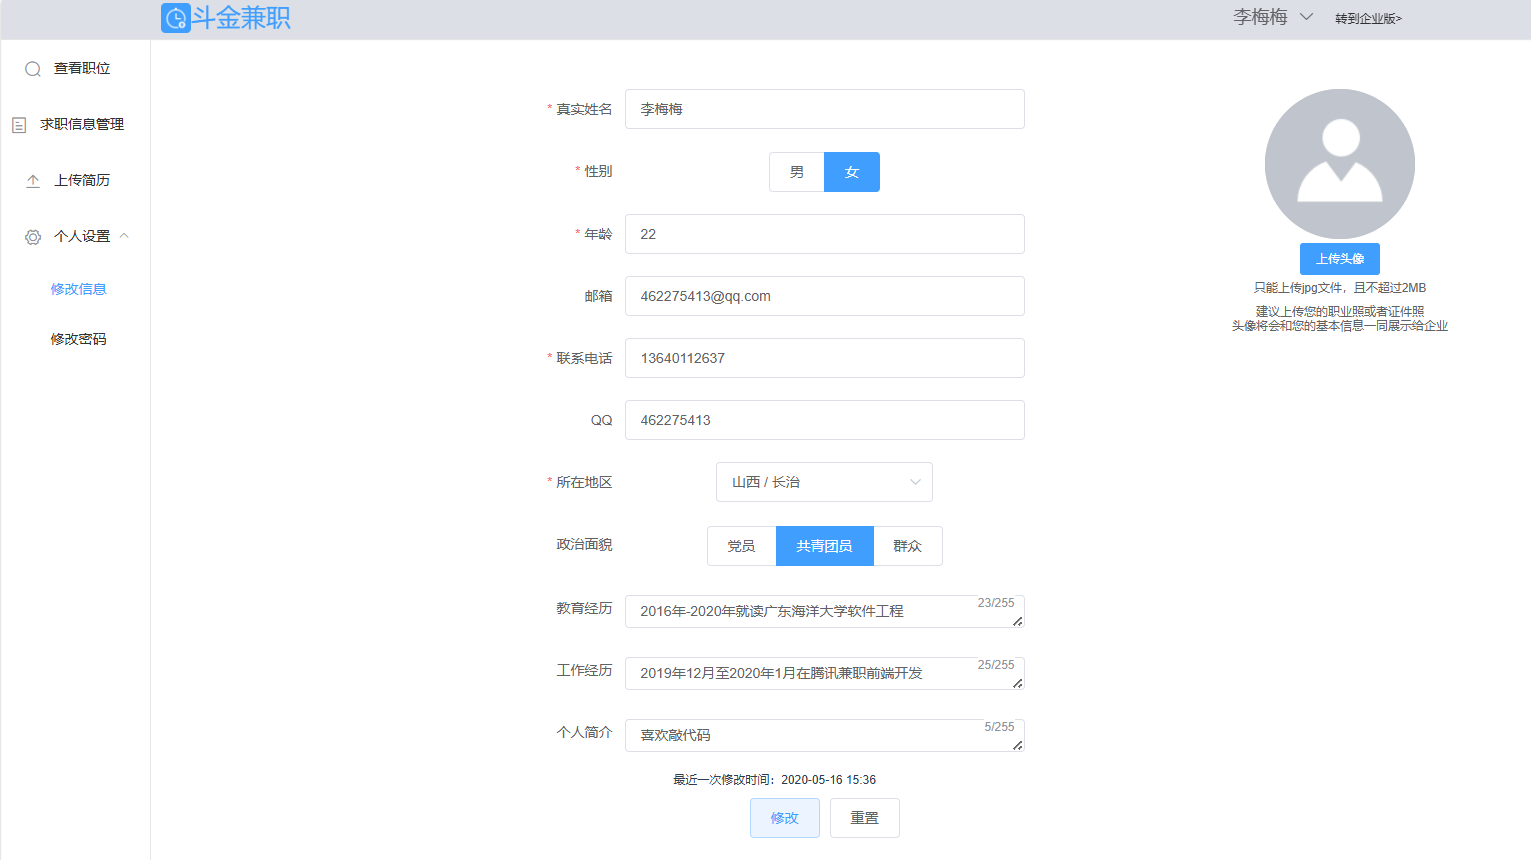Click the 5/255 character counter

click(999, 727)
